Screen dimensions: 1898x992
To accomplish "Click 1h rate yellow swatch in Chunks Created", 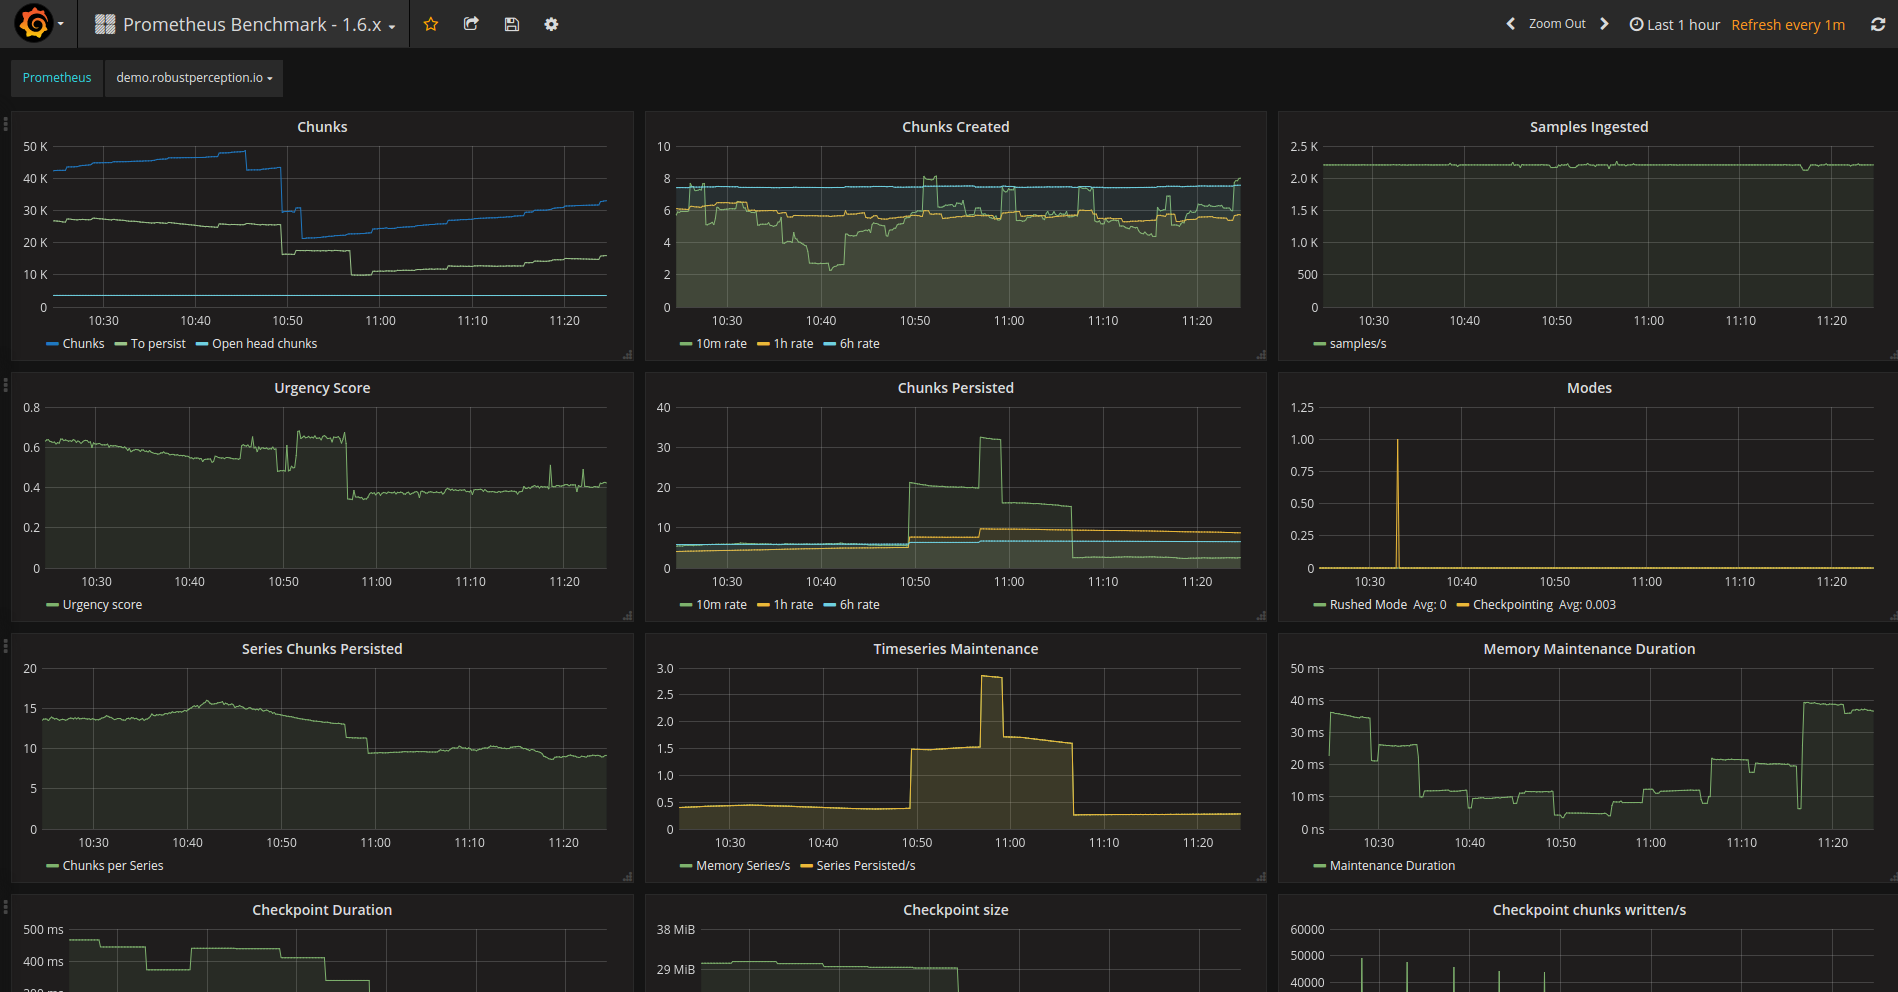I will [x=763, y=344].
